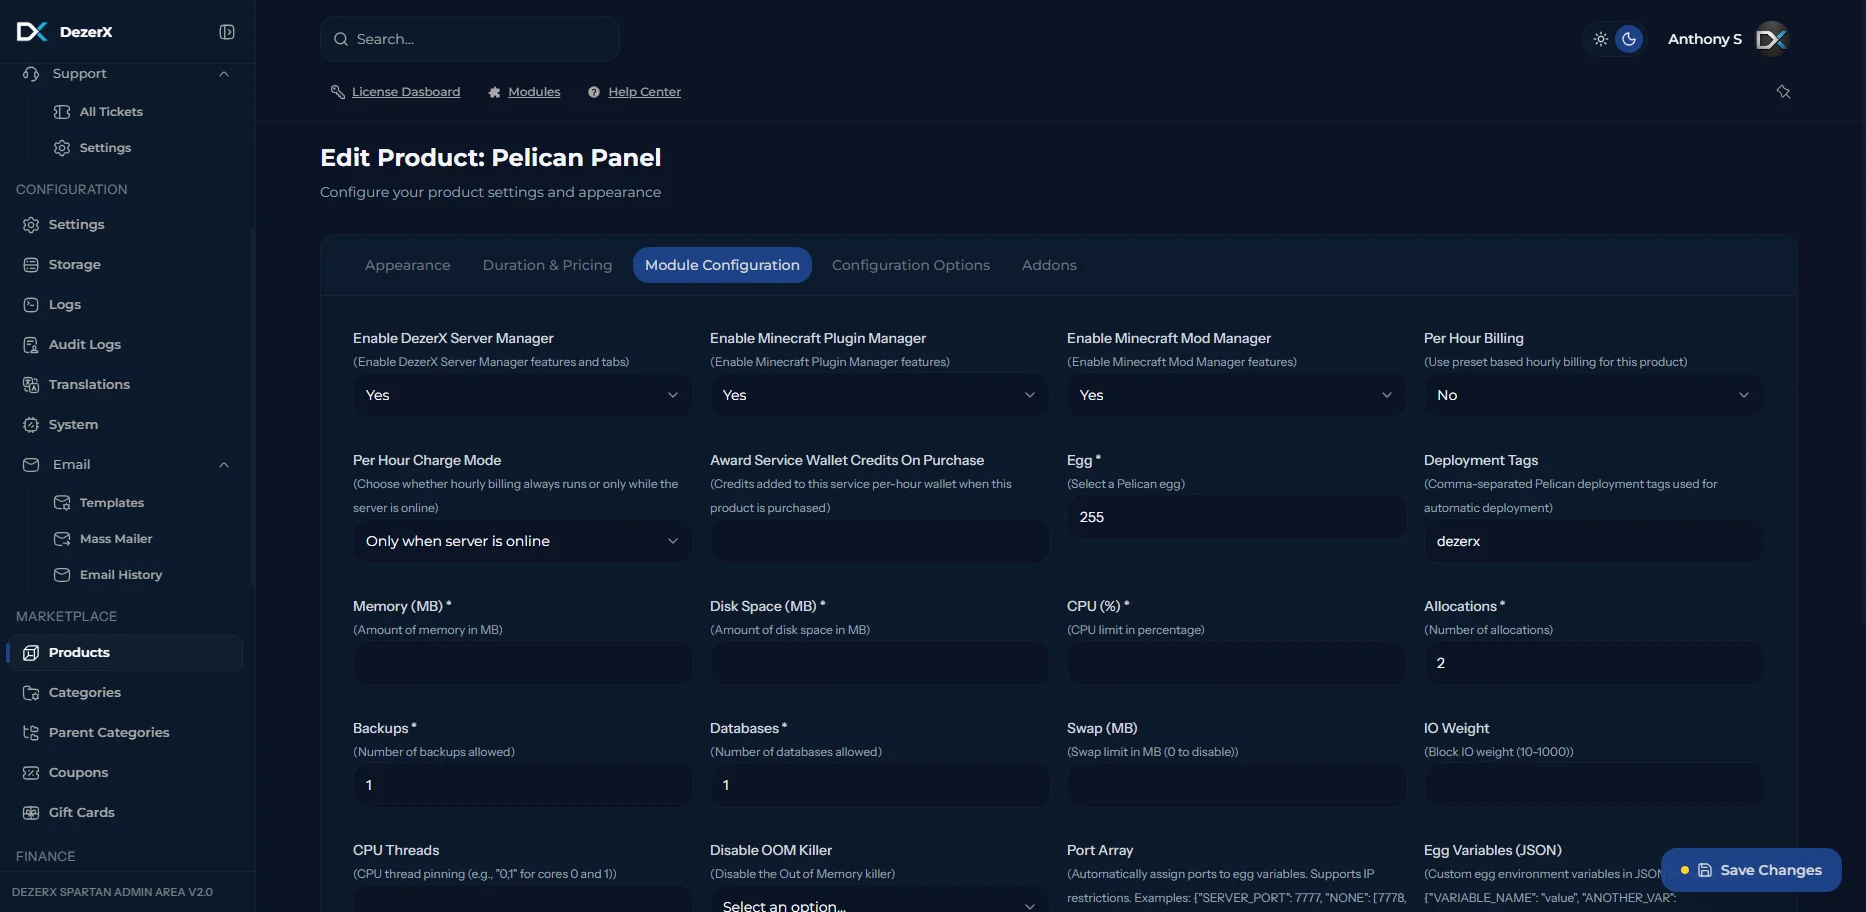Click the Email History icon
Image resolution: width=1866 pixels, height=912 pixels.
click(x=62, y=575)
